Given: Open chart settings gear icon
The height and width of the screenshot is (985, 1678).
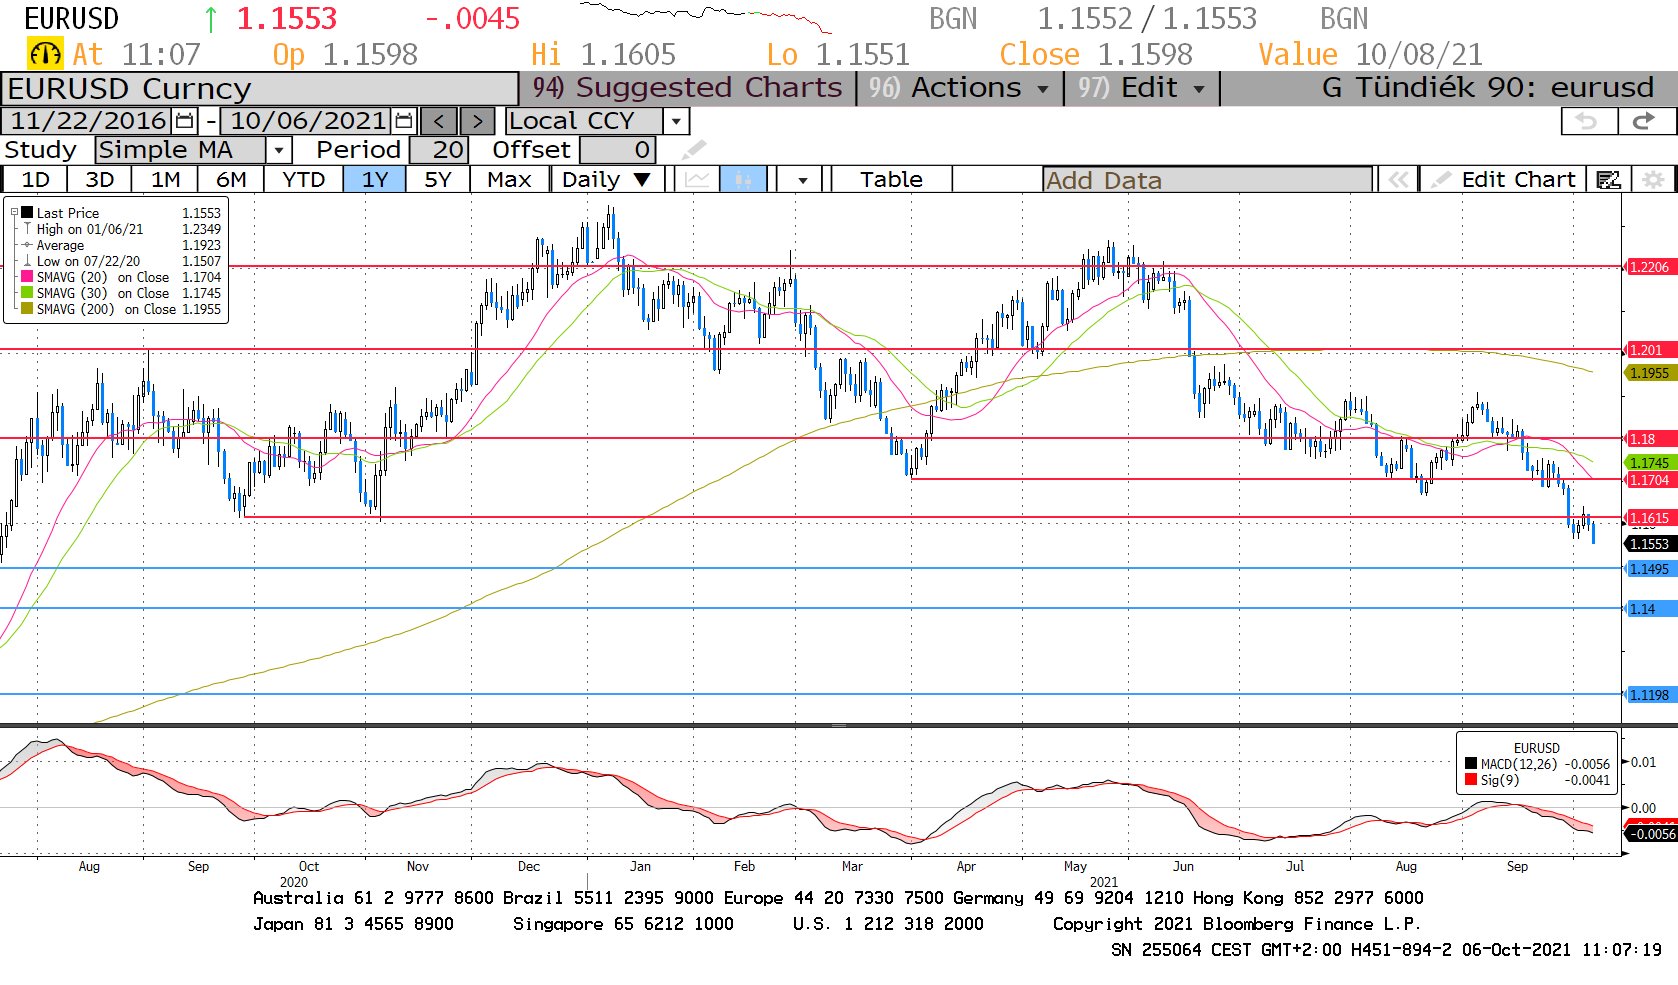Looking at the screenshot, I should (x=1653, y=180).
